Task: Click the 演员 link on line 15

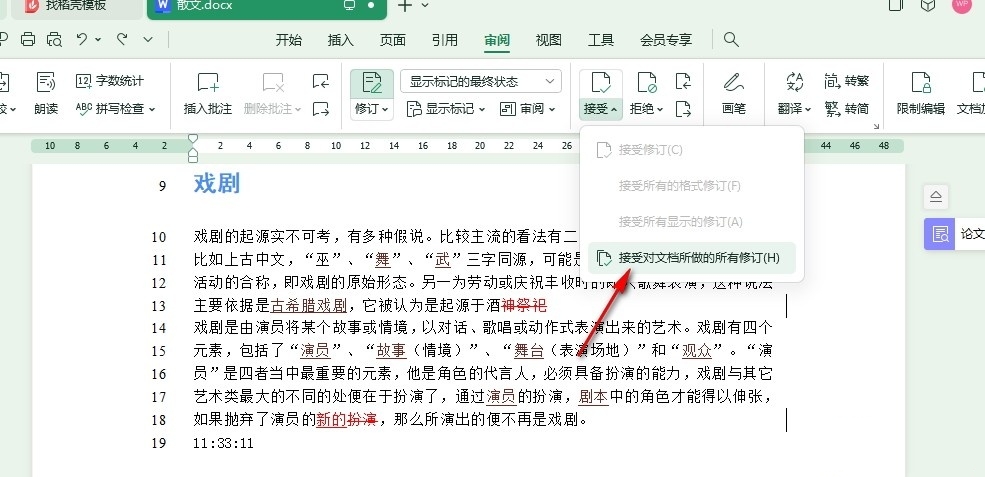Action: tap(316, 351)
